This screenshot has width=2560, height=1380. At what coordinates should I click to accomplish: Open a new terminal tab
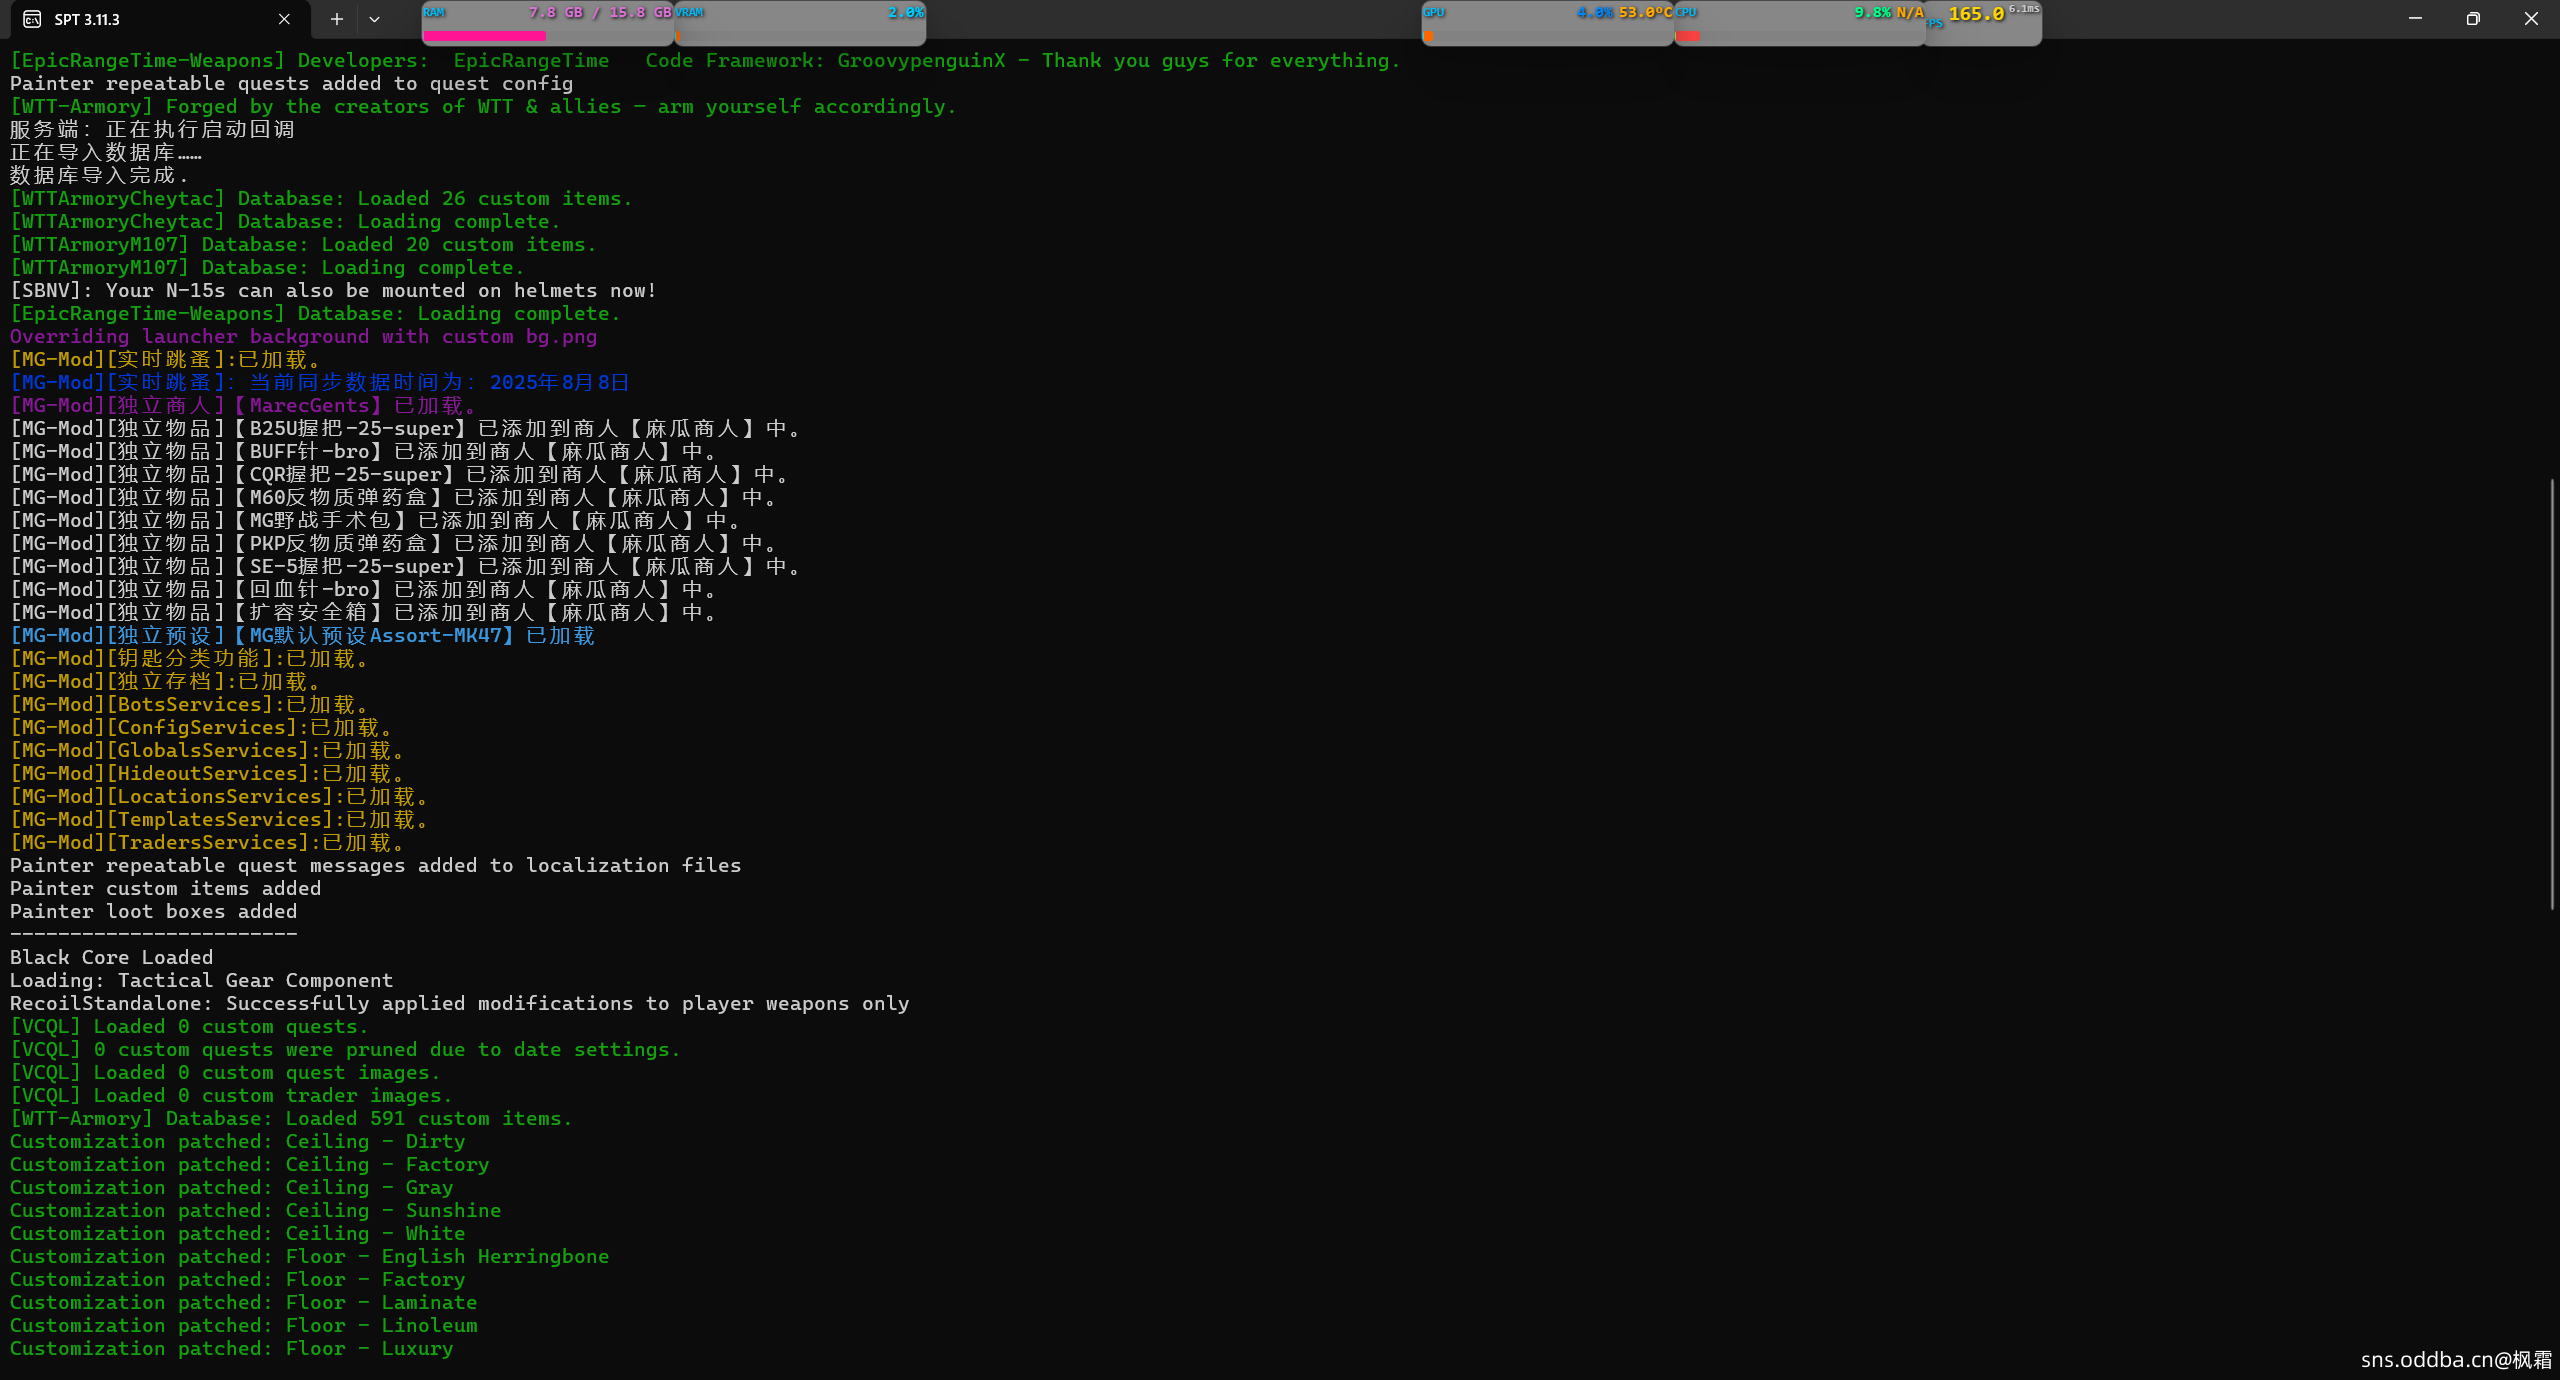coord(337,19)
